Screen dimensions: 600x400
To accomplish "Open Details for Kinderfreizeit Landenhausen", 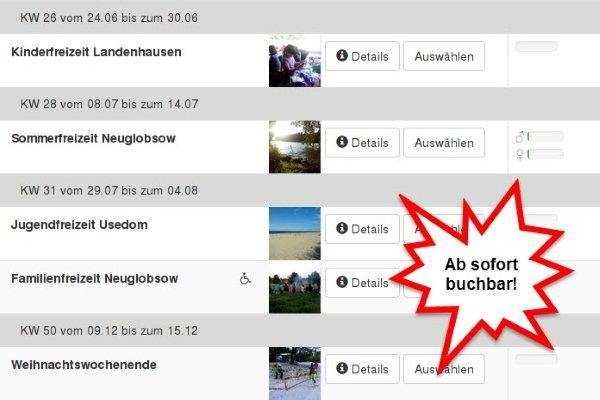I will (362, 56).
